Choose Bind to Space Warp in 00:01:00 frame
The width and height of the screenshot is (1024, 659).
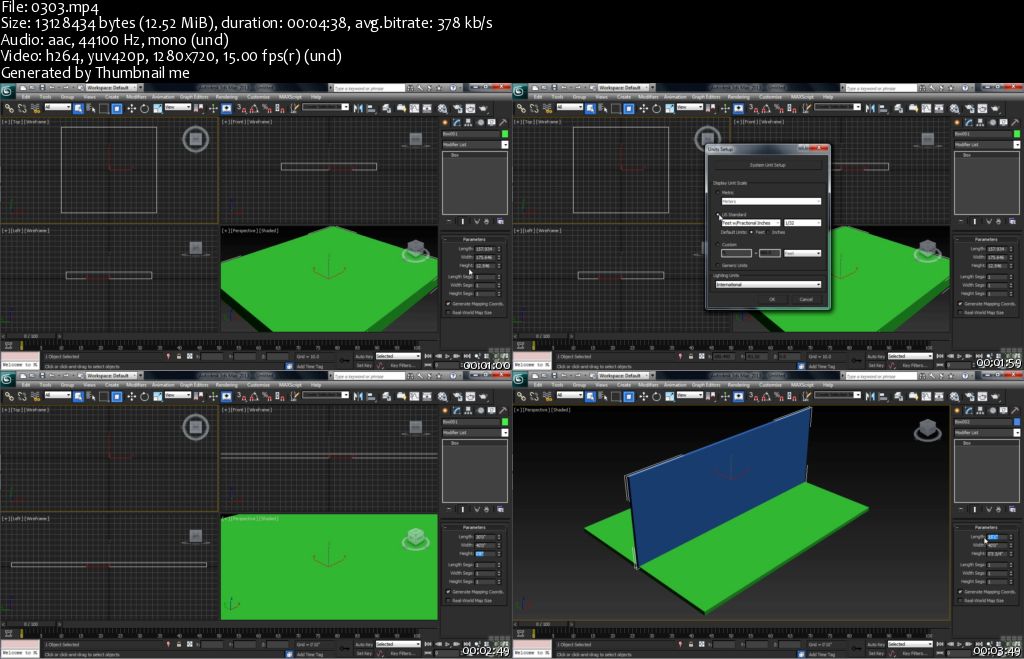(35, 108)
